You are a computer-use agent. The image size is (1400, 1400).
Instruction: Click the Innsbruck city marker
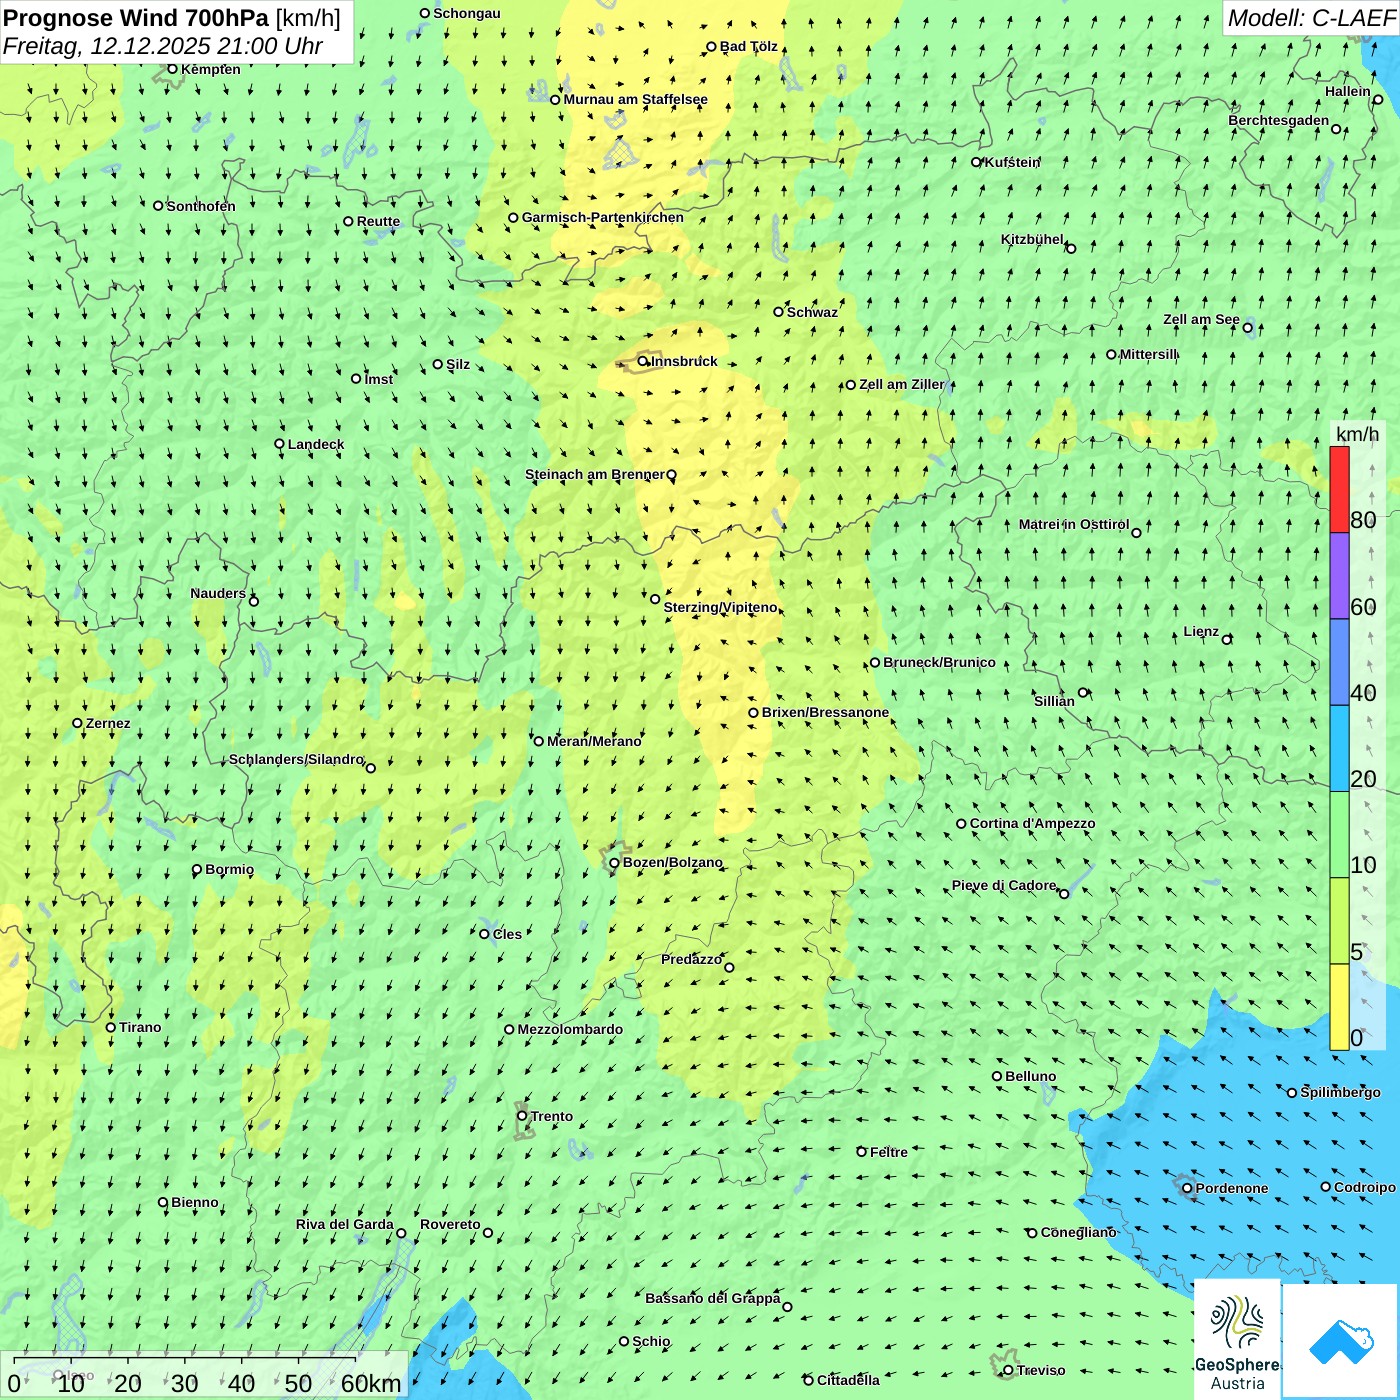click(x=643, y=362)
